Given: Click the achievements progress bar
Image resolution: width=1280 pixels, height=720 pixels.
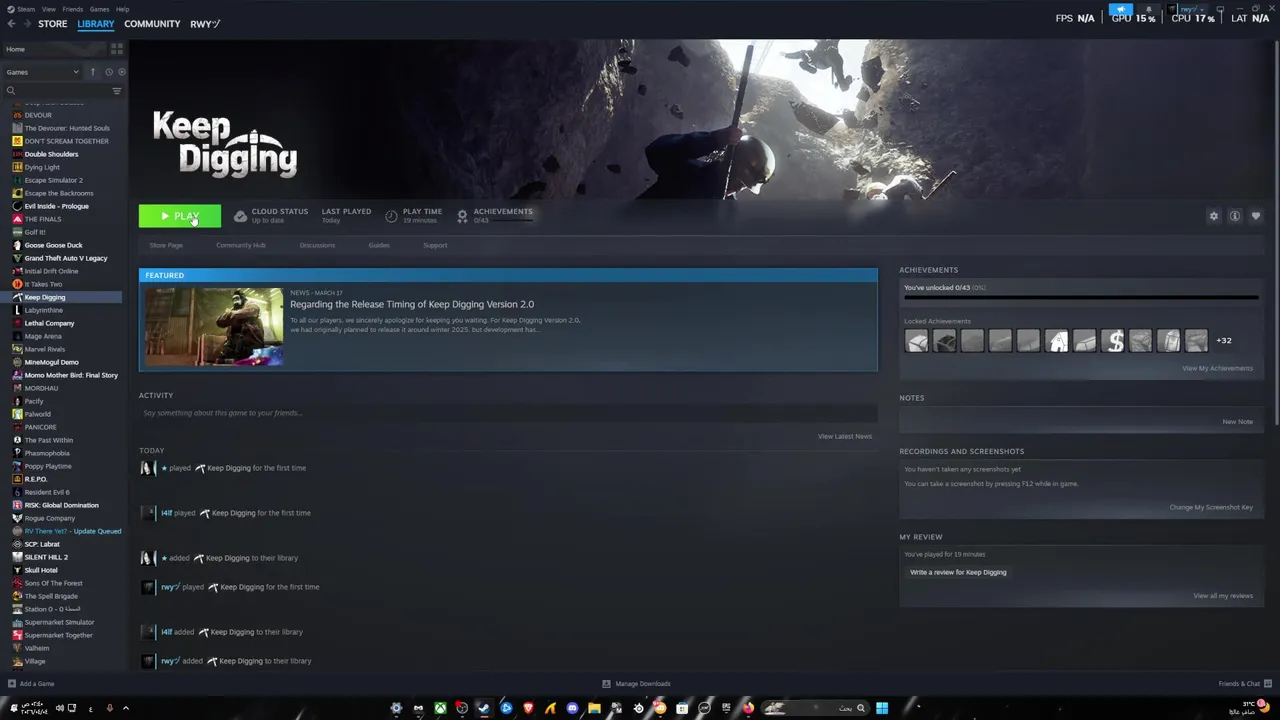Looking at the screenshot, I should click(1081, 297).
